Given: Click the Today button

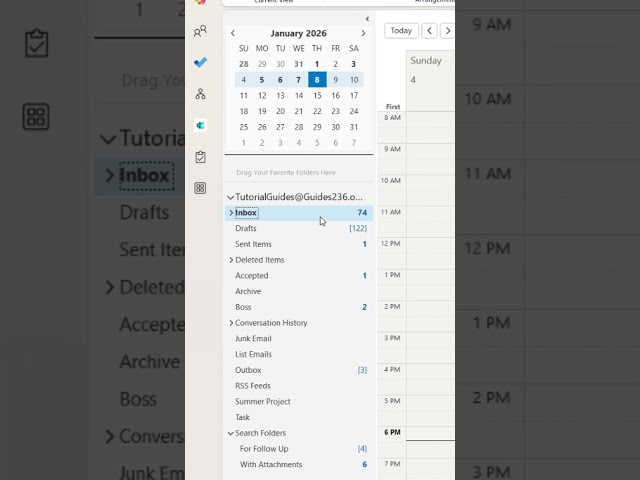Looking at the screenshot, I should (x=401, y=31).
